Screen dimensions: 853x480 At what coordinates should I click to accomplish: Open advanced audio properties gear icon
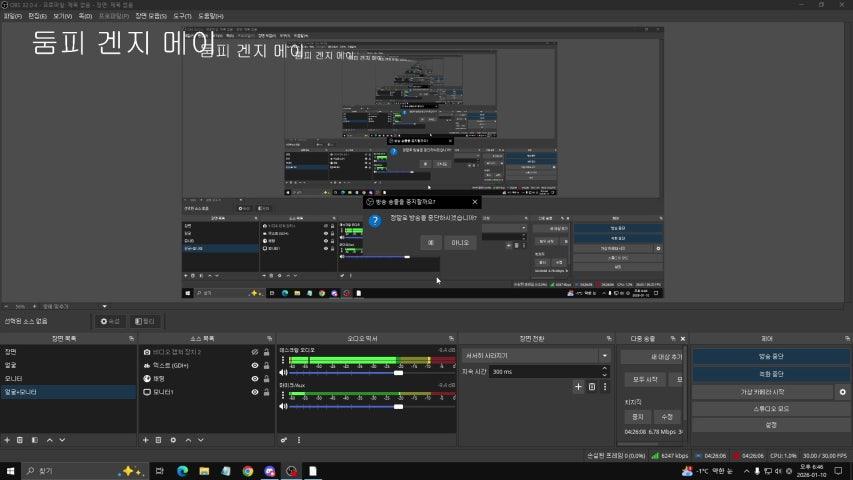coord(283,440)
